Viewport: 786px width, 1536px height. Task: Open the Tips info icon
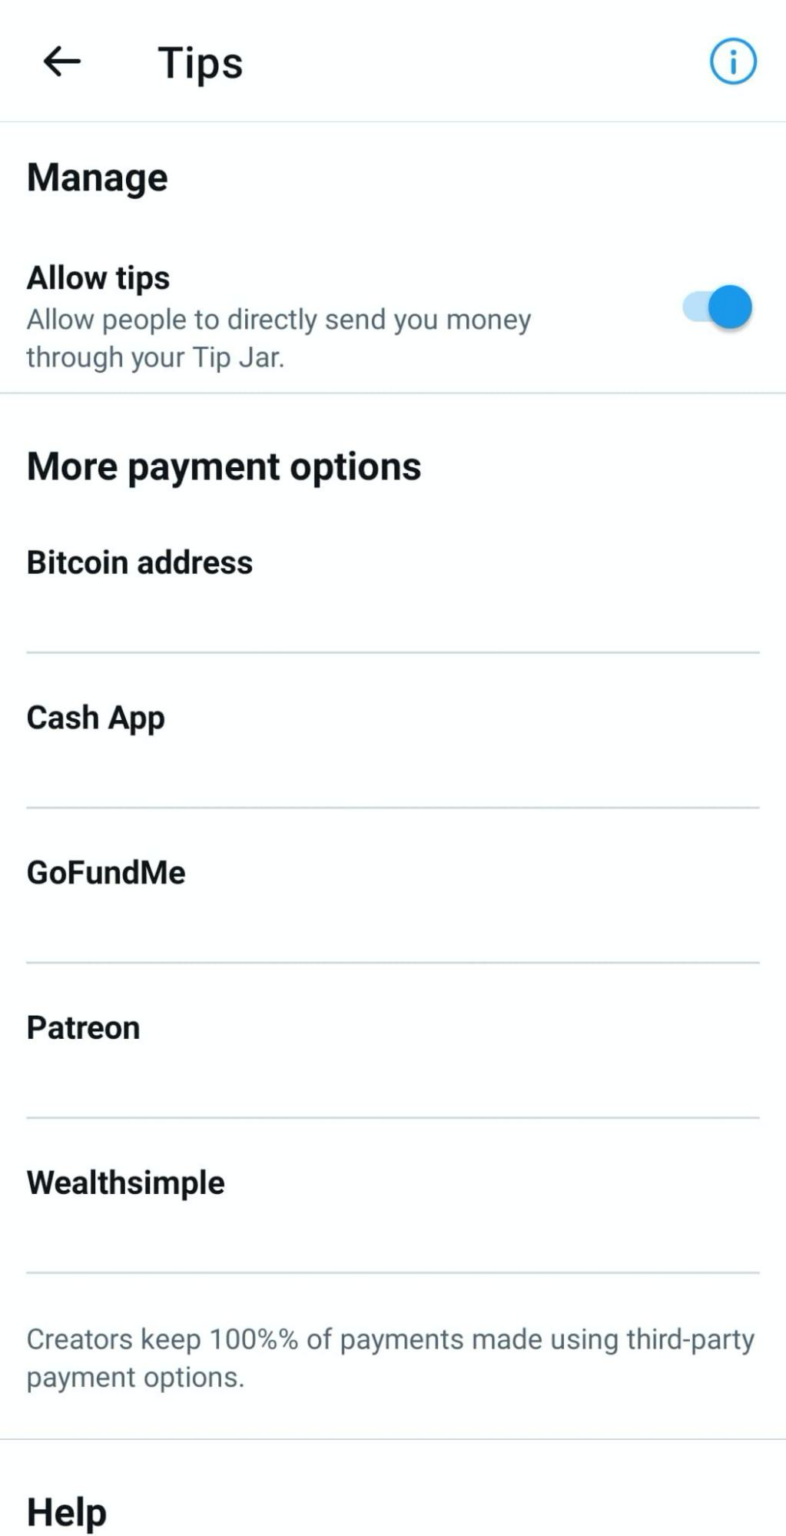click(733, 63)
